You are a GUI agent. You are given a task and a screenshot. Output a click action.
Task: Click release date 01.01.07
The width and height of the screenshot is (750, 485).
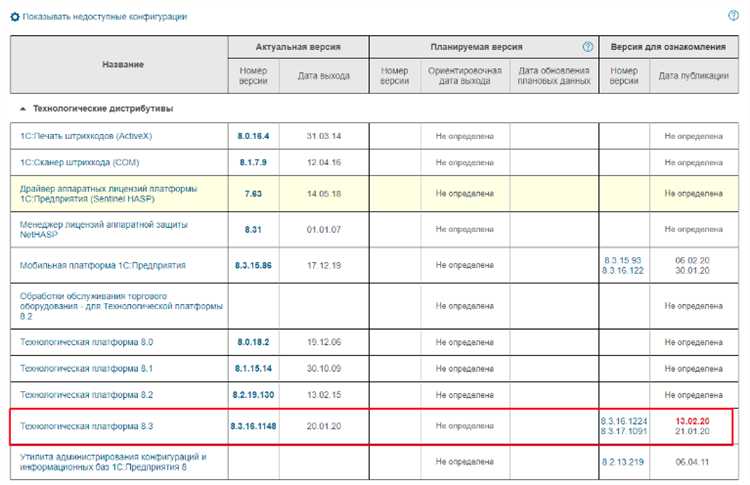324,230
